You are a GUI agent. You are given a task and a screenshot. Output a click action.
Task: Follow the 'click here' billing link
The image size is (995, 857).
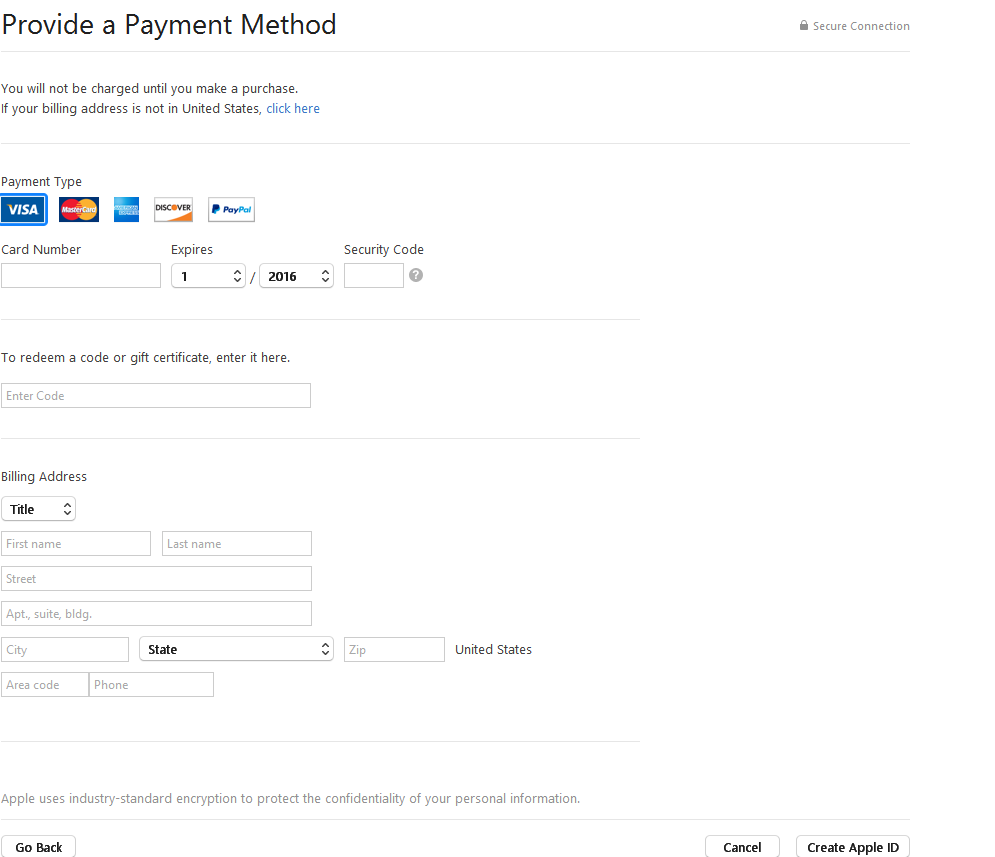tap(293, 108)
